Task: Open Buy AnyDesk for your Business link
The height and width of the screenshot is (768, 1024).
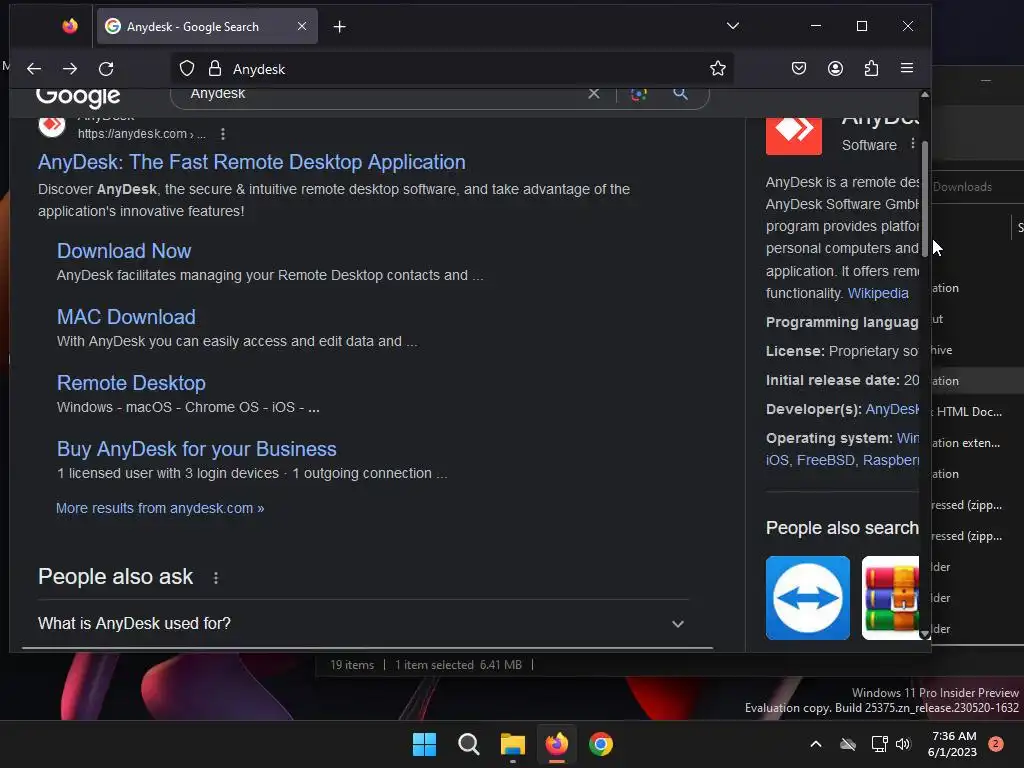Action: (x=197, y=449)
